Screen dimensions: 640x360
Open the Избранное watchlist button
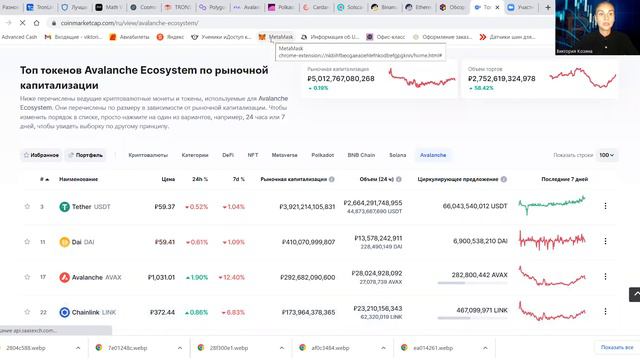click(x=41, y=155)
